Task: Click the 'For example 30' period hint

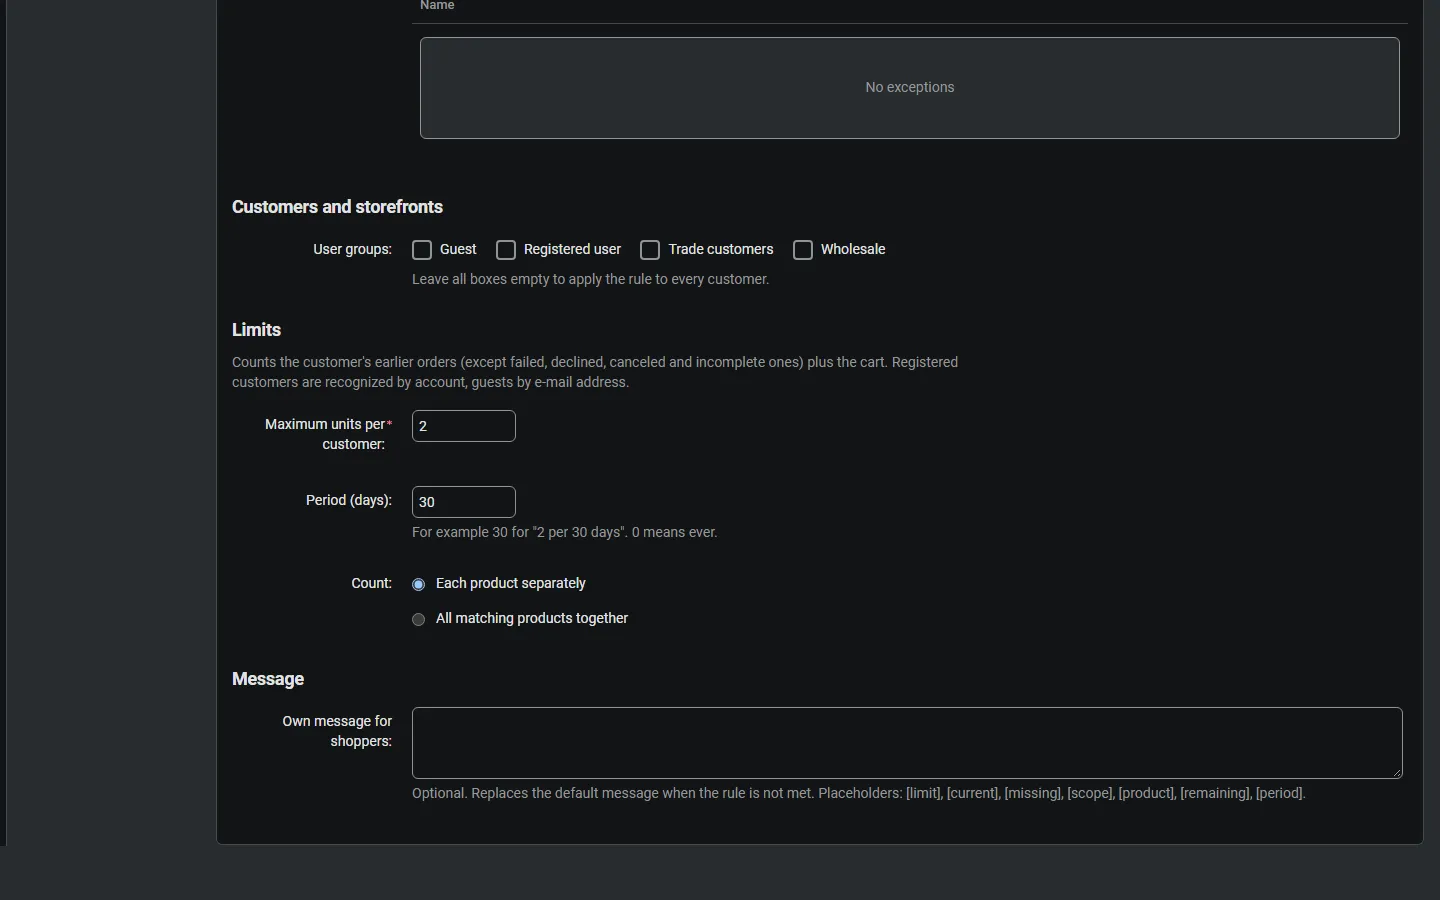Action: coord(564,533)
